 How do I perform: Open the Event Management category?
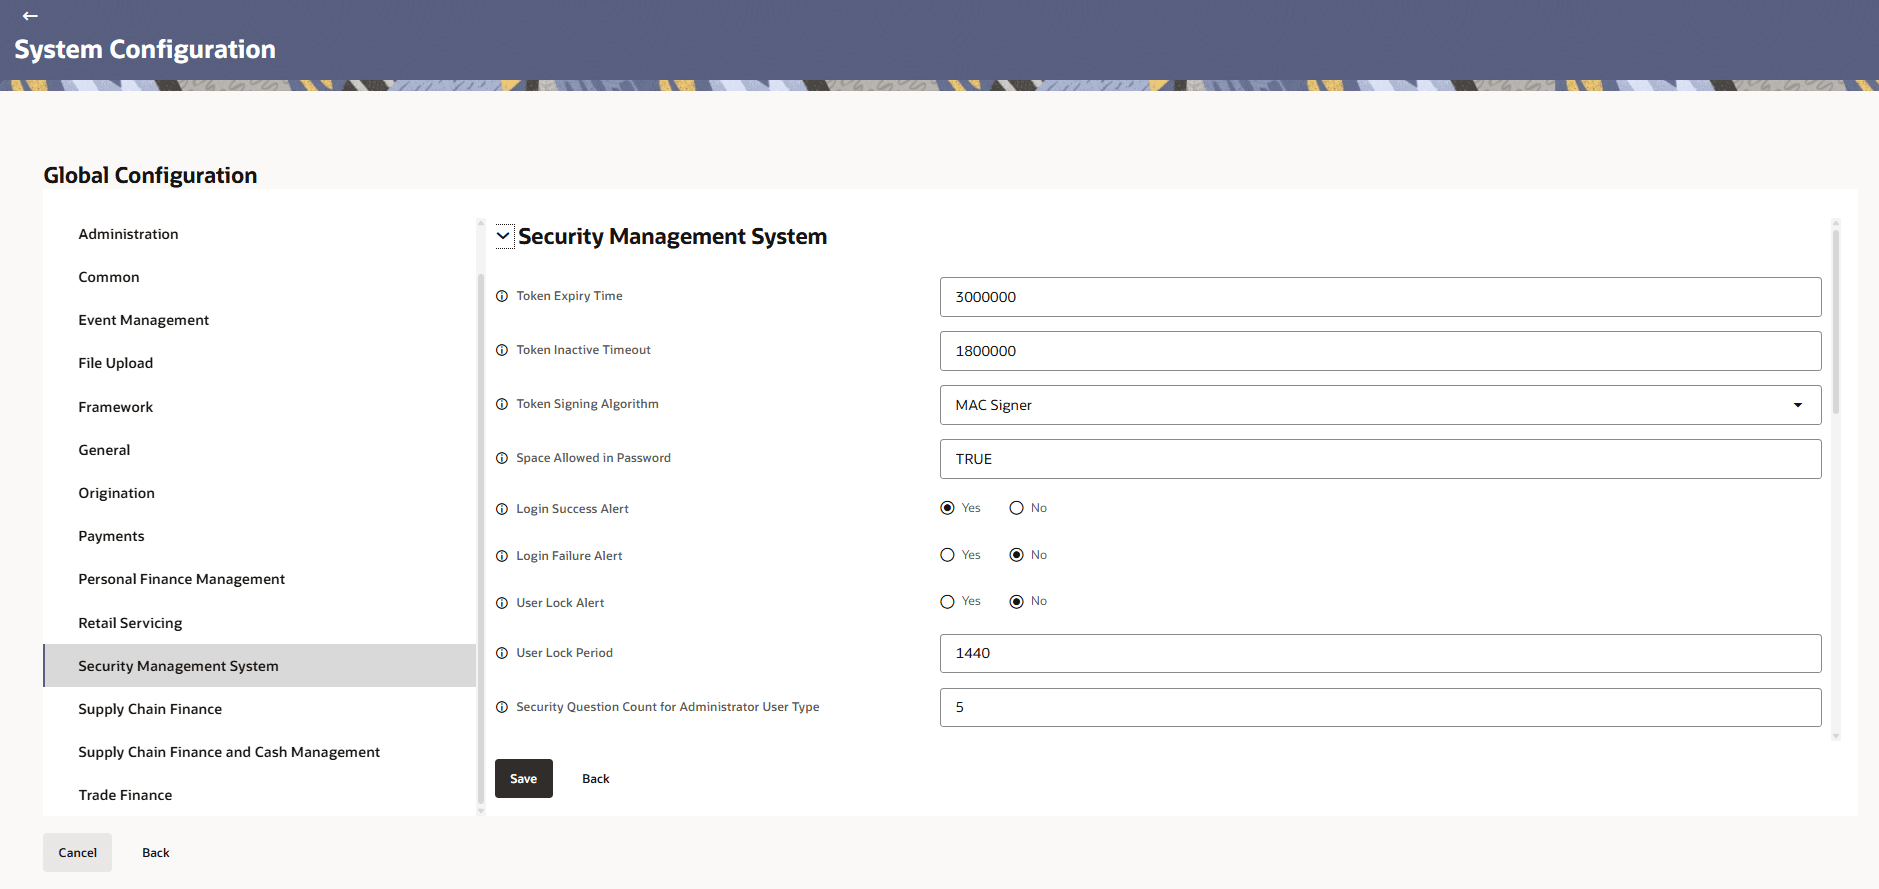259,320
